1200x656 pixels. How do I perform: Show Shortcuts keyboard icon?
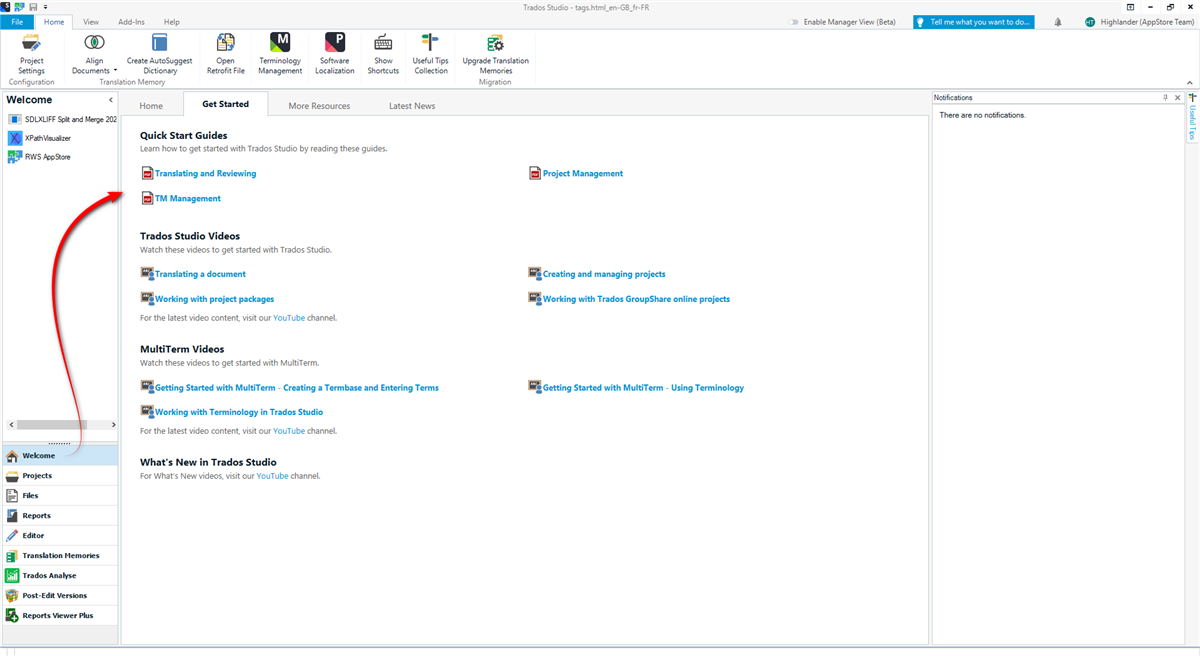coord(383,43)
